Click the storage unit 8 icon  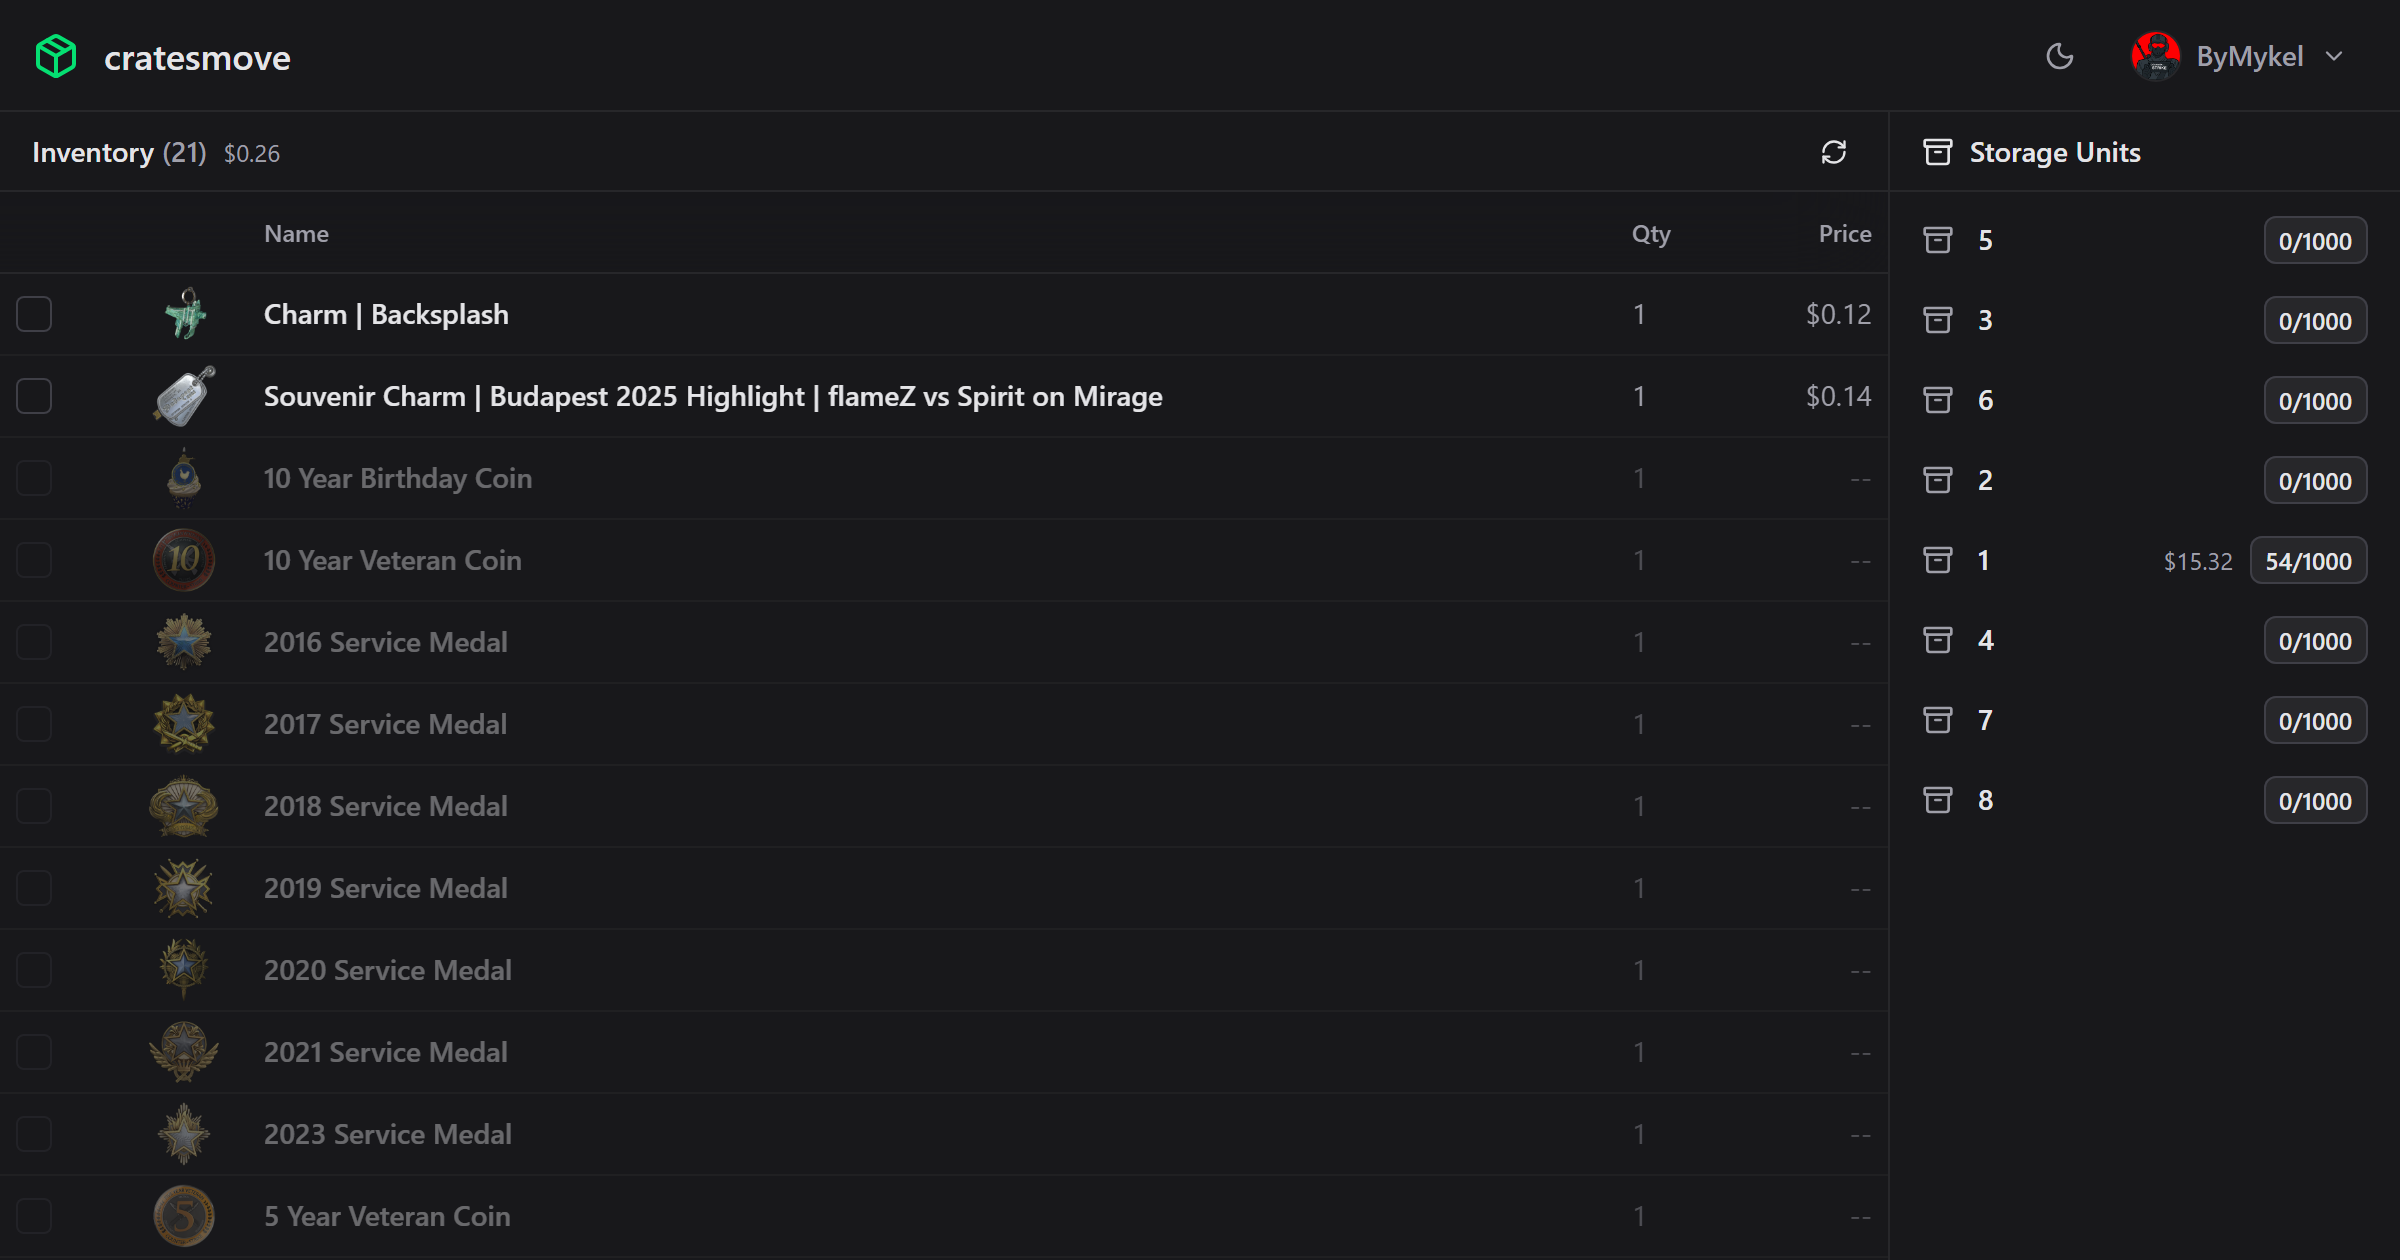point(1938,799)
